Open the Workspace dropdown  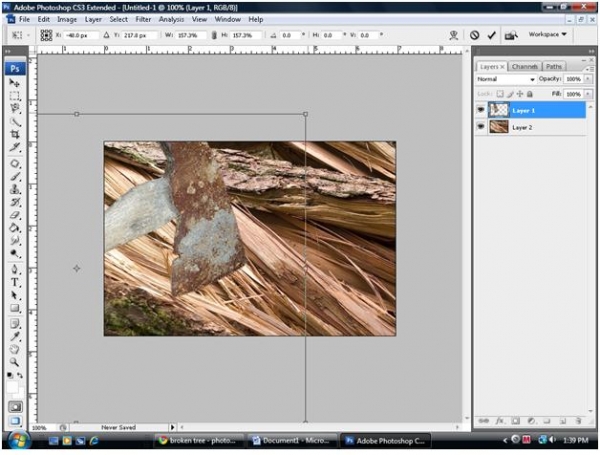tap(548, 34)
